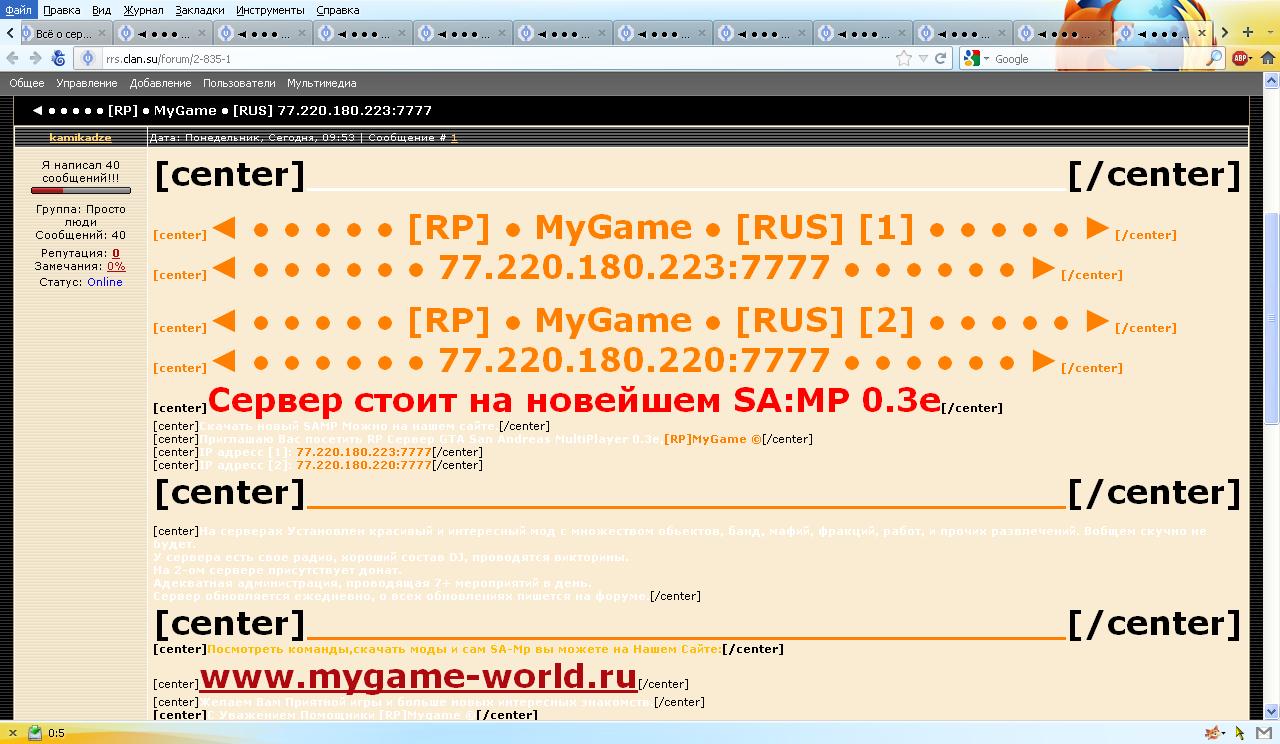Click the yellow cursor icon in status bar

(1241, 733)
